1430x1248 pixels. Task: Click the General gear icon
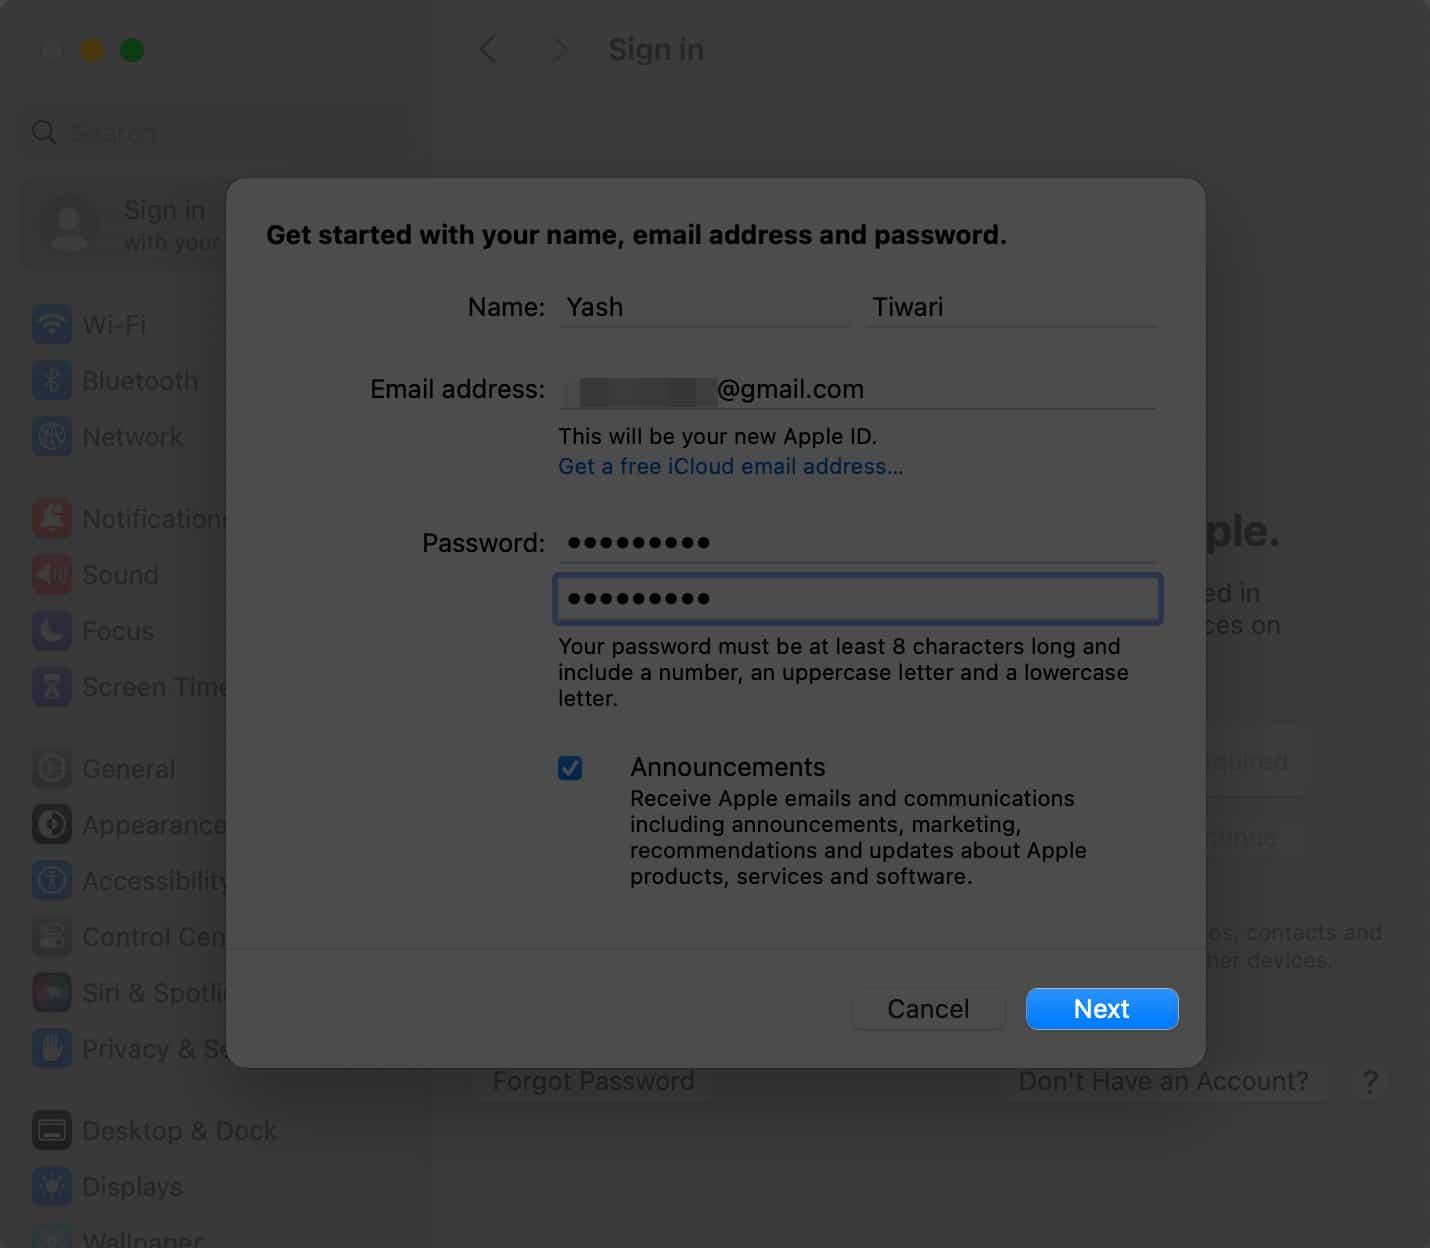pyautogui.click(x=52, y=768)
